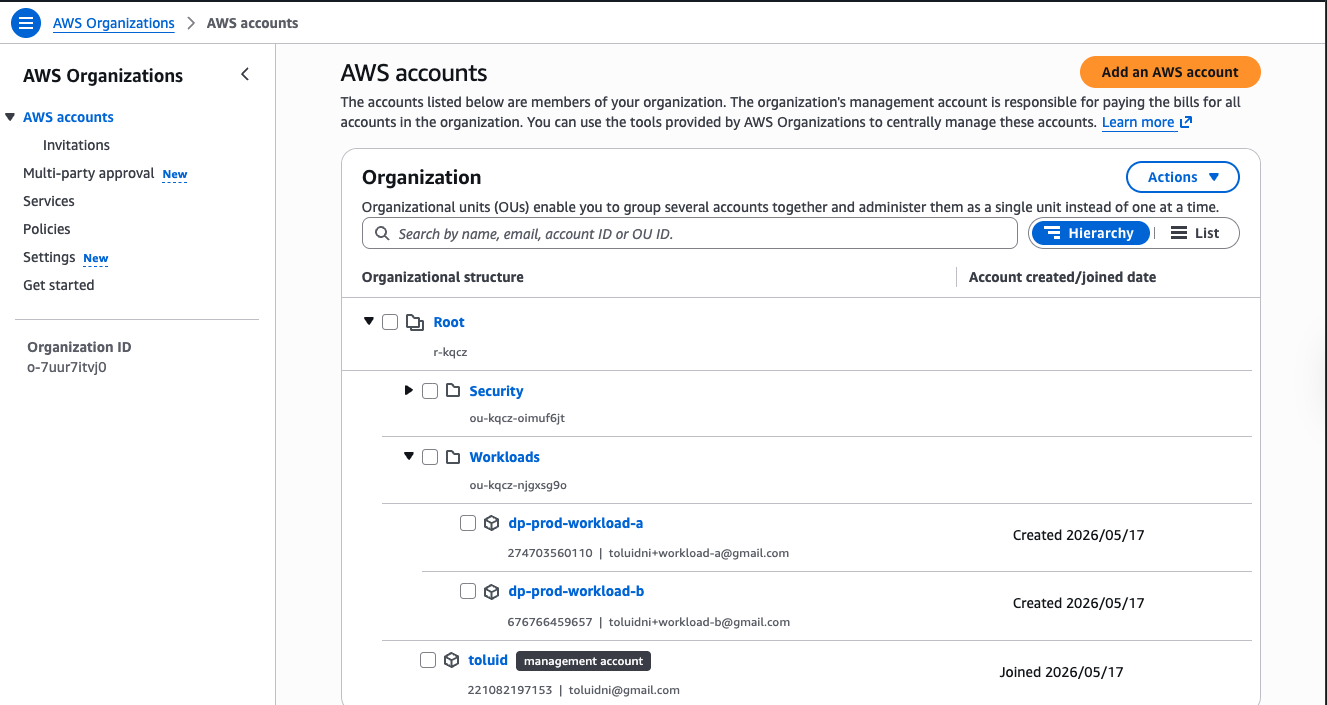Select the Root checkbox
The image size is (1327, 705).
tap(390, 322)
